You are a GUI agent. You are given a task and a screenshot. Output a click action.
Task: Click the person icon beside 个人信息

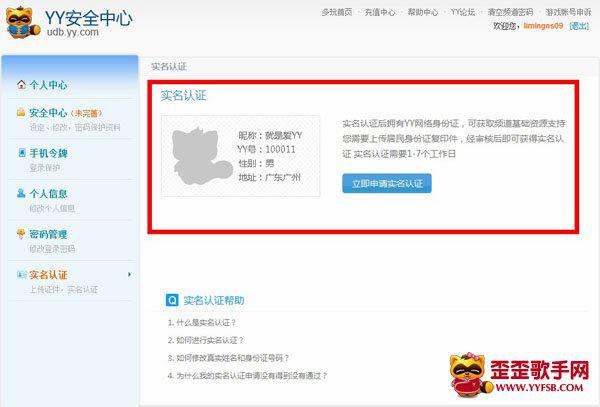coord(21,193)
